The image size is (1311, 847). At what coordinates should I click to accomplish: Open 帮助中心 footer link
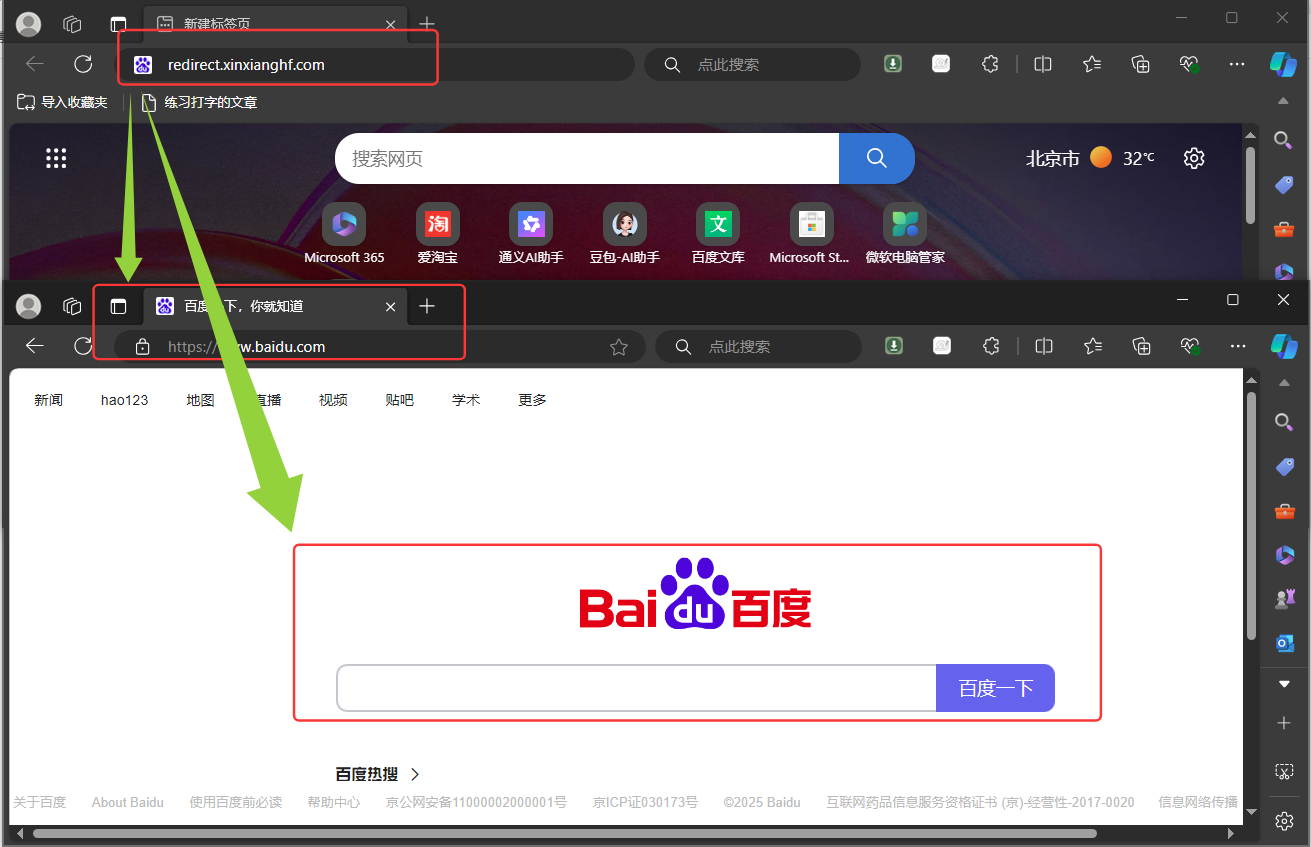coord(334,802)
